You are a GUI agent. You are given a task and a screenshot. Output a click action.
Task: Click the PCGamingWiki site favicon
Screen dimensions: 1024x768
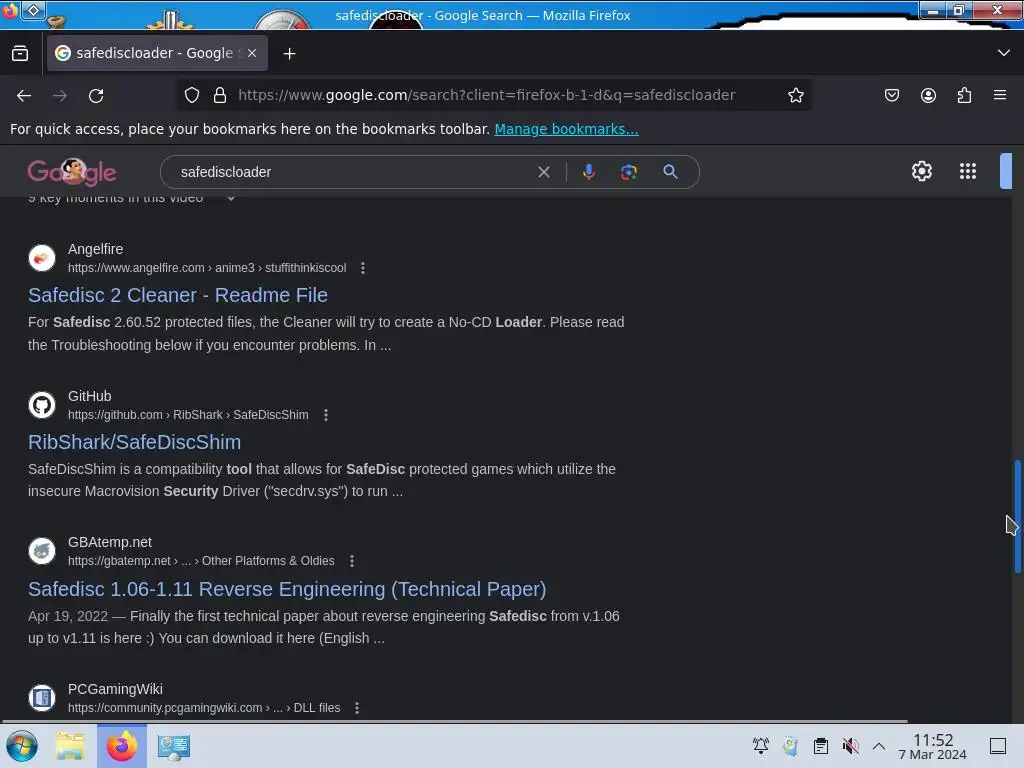point(42,697)
